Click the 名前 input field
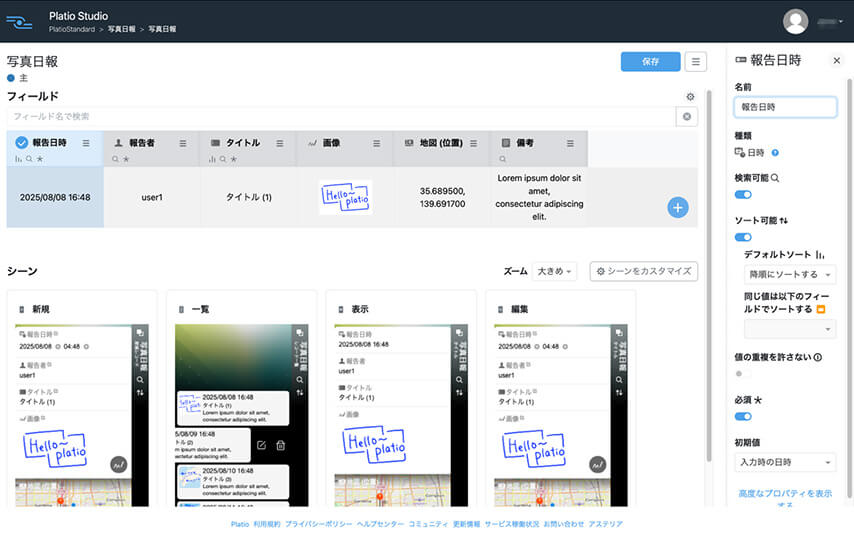Image resolution: width=854 pixels, height=534 pixels. 784,107
